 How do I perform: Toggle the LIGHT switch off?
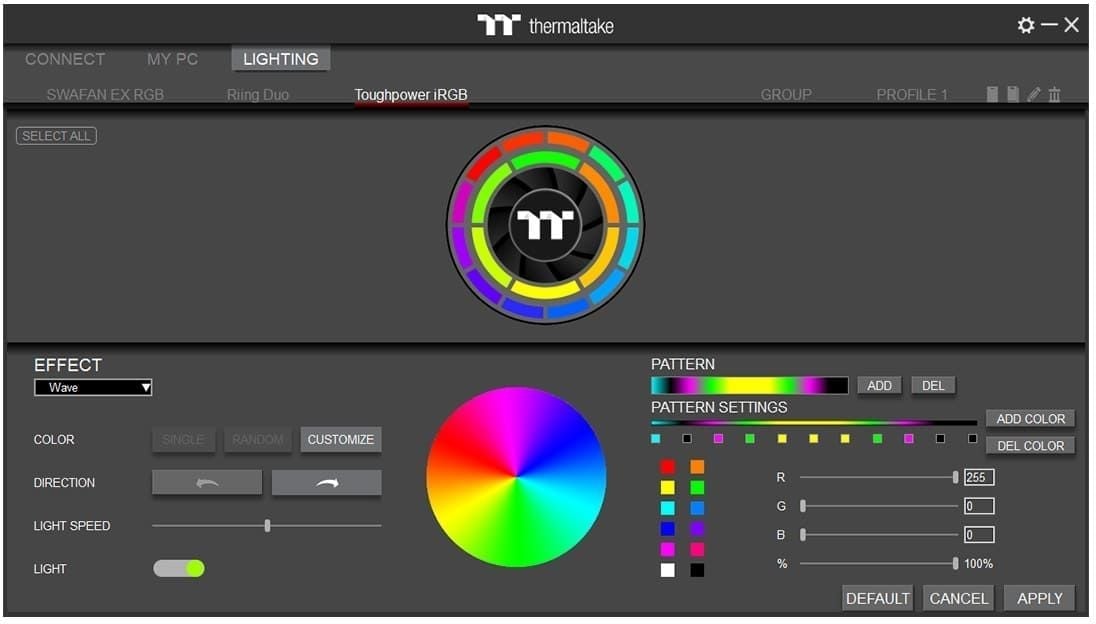[179, 568]
